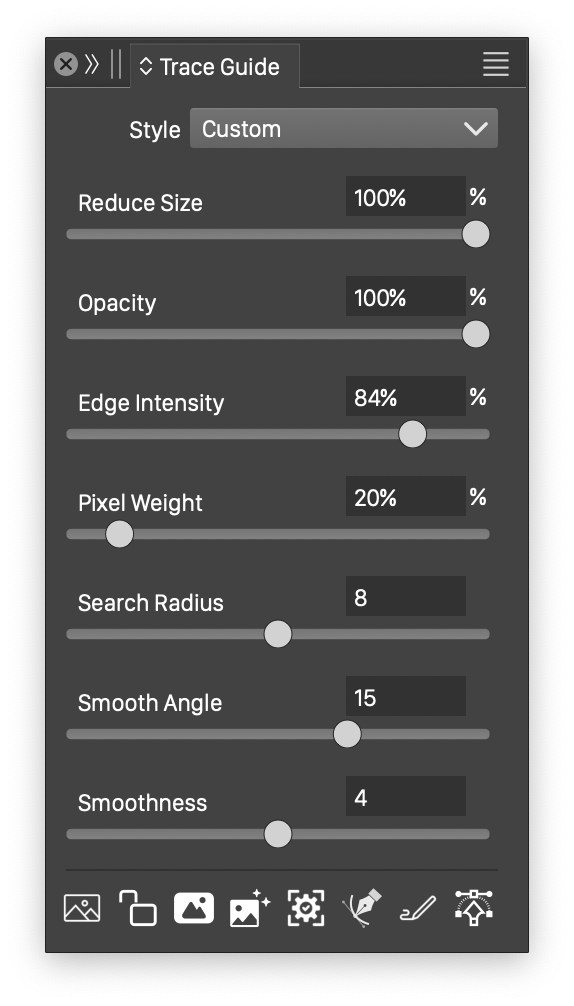Image resolution: width=574 pixels, height=1006 pixels.
Task: Click the Pixel Weight value field
Action: [x=406, y=497]
